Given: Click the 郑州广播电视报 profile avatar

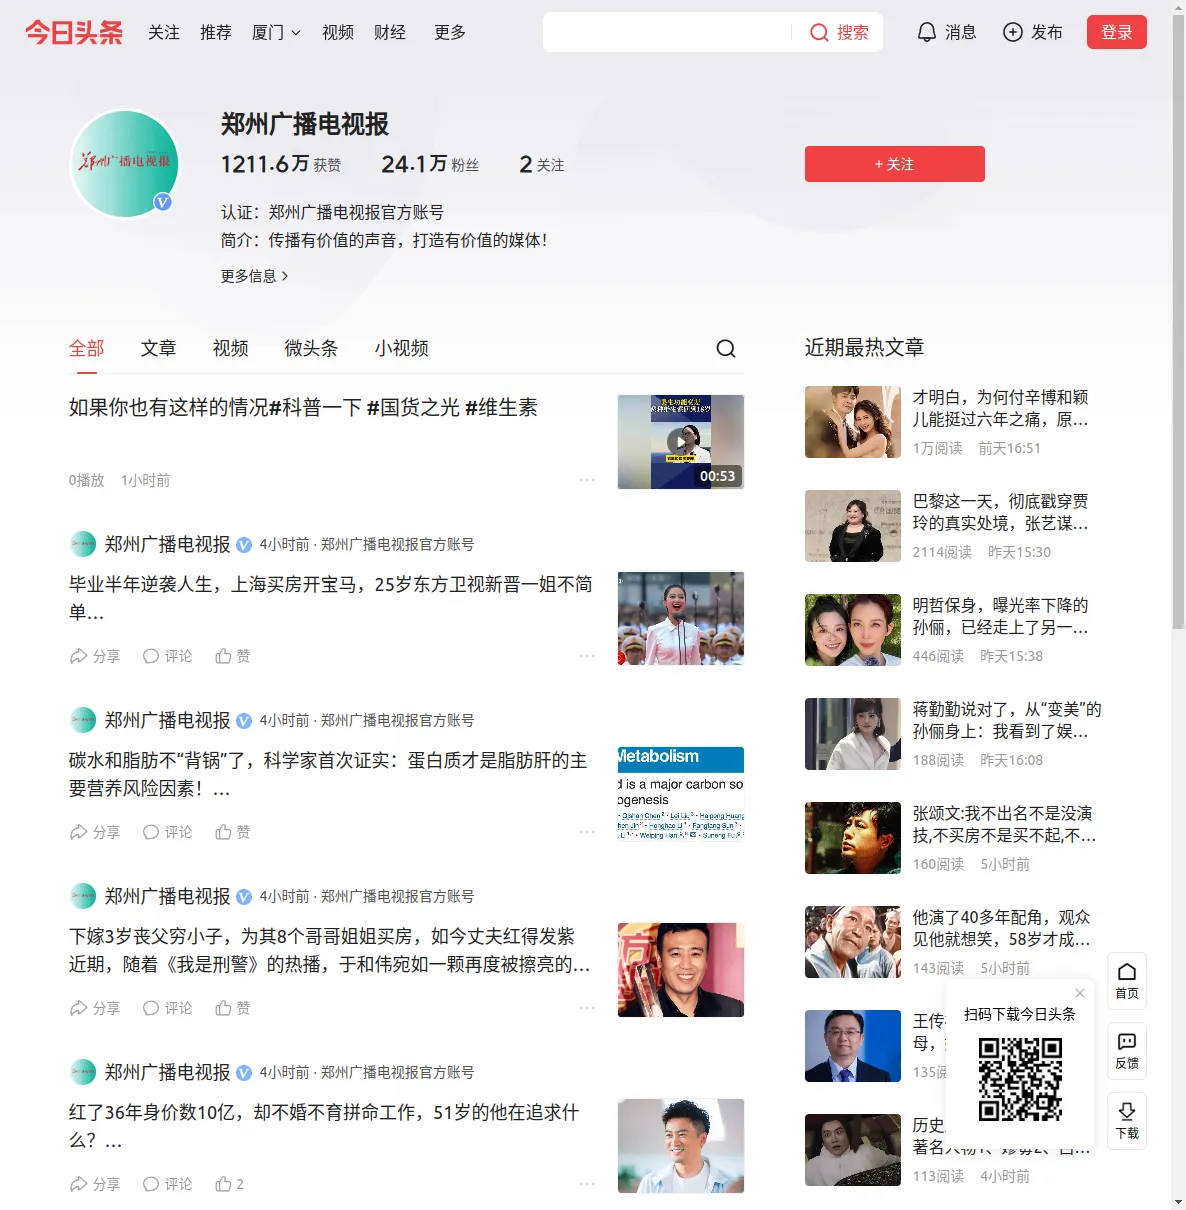Looking at the screenshot, I should click(x=125, y=164).
